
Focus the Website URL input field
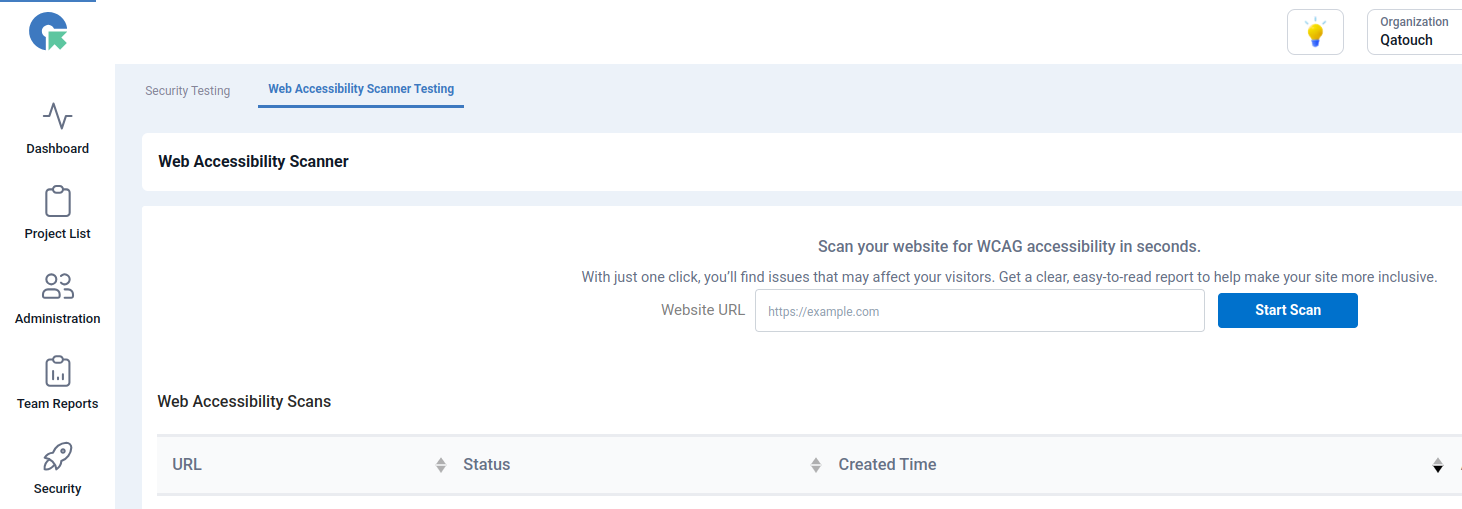[979, 311]
